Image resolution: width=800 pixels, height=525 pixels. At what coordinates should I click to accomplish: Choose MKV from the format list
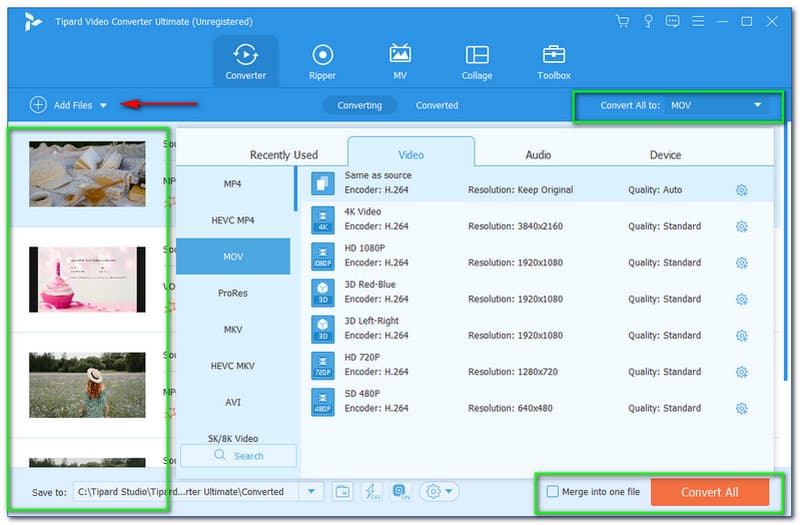click(x=232, y=329)
